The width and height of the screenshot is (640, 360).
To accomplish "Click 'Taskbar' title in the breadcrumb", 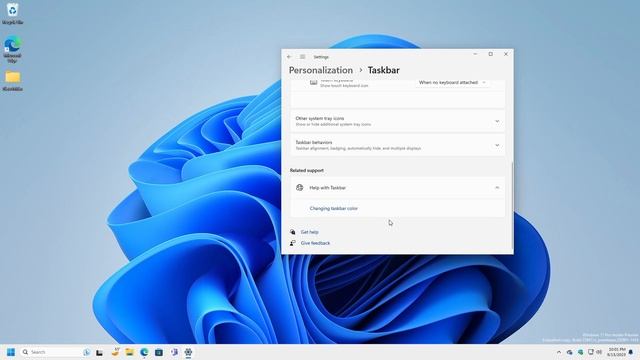I will point(384,70).
